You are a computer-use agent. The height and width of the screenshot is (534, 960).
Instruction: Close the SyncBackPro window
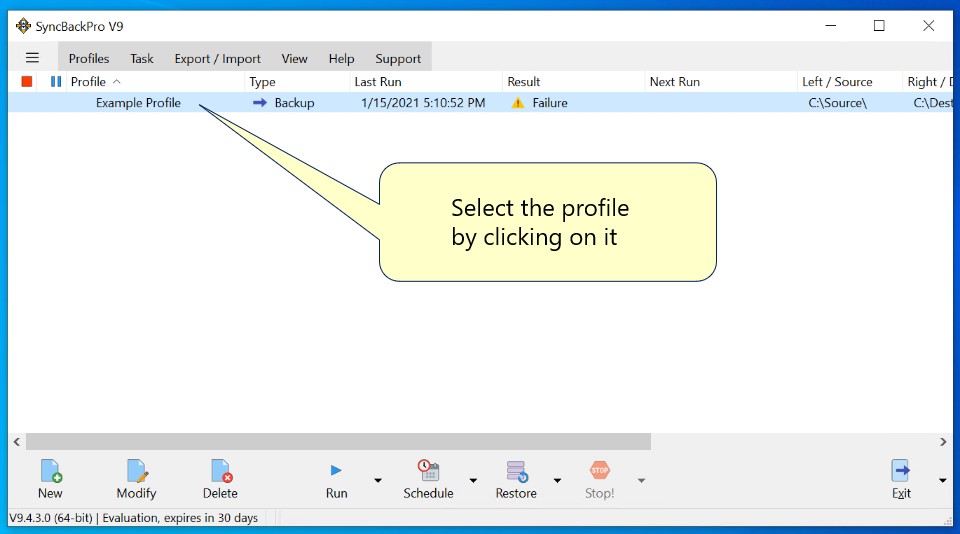[928, 26]
